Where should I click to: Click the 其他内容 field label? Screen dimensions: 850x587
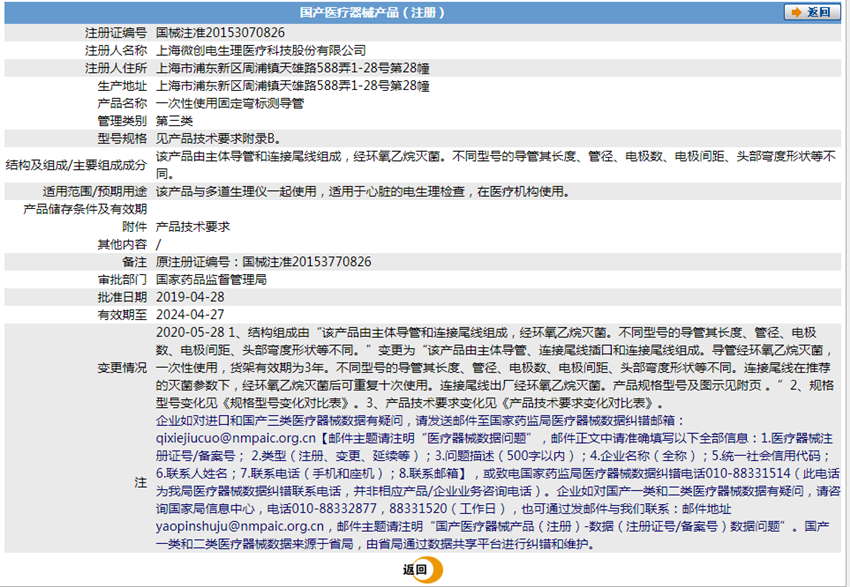[122, 244]
